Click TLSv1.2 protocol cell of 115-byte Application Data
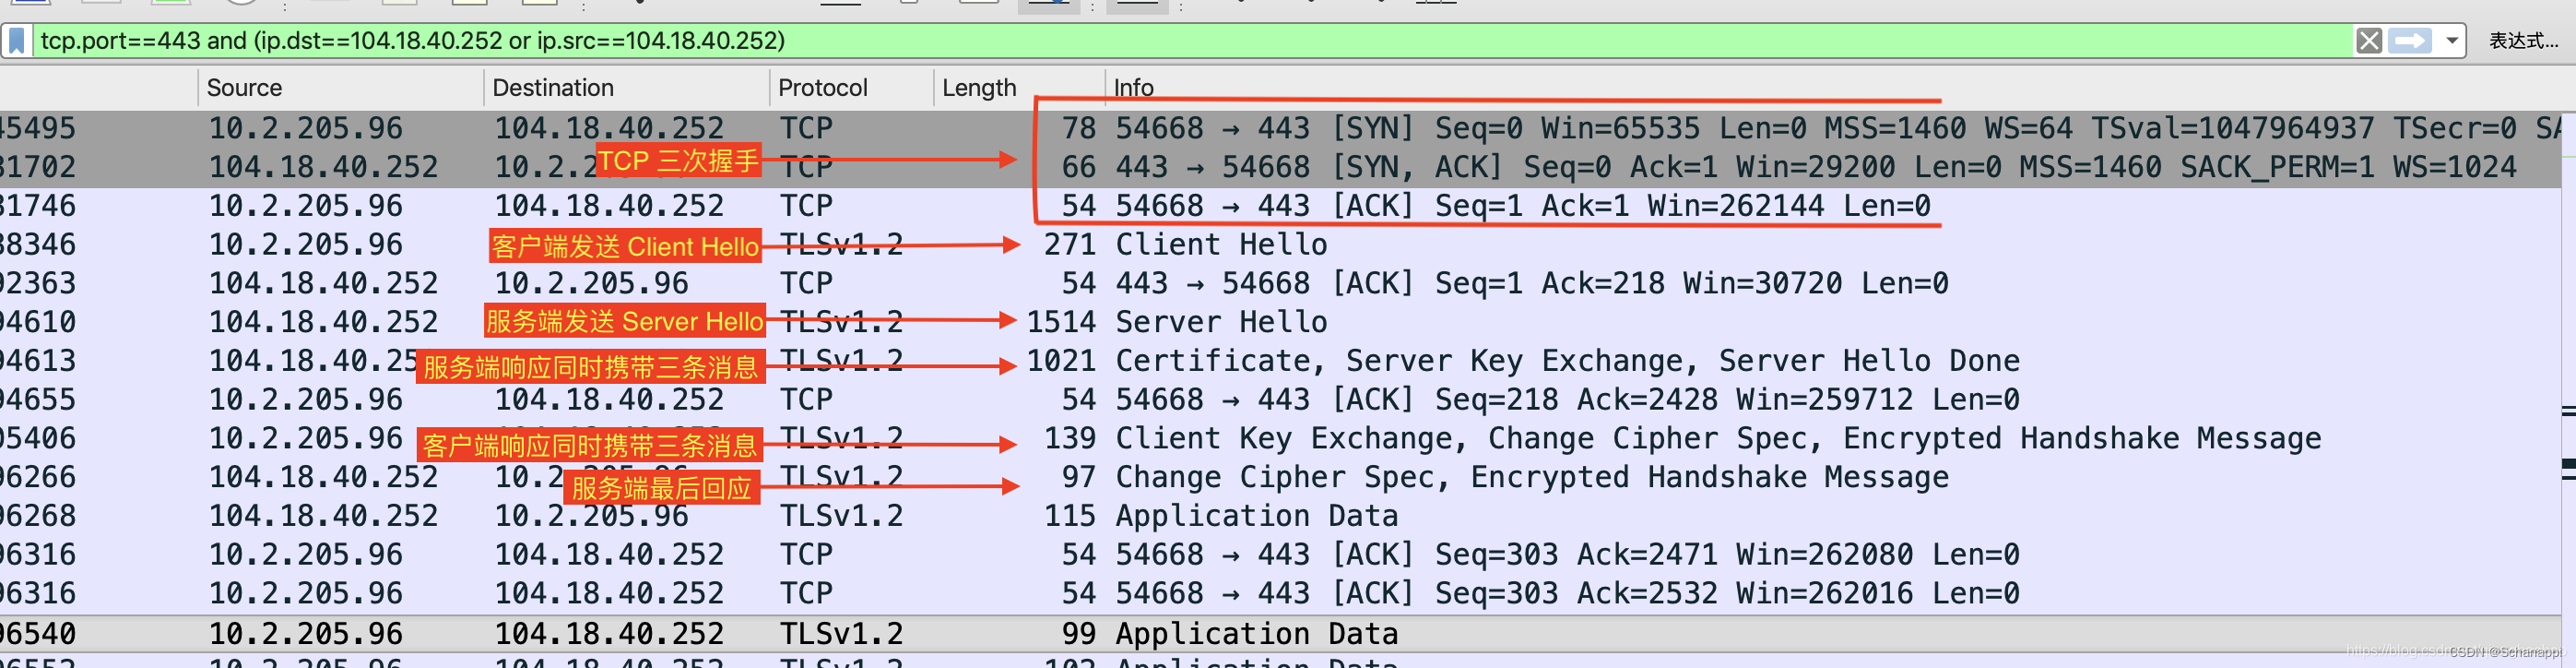 pyautogui.click(x=842, y=517)
